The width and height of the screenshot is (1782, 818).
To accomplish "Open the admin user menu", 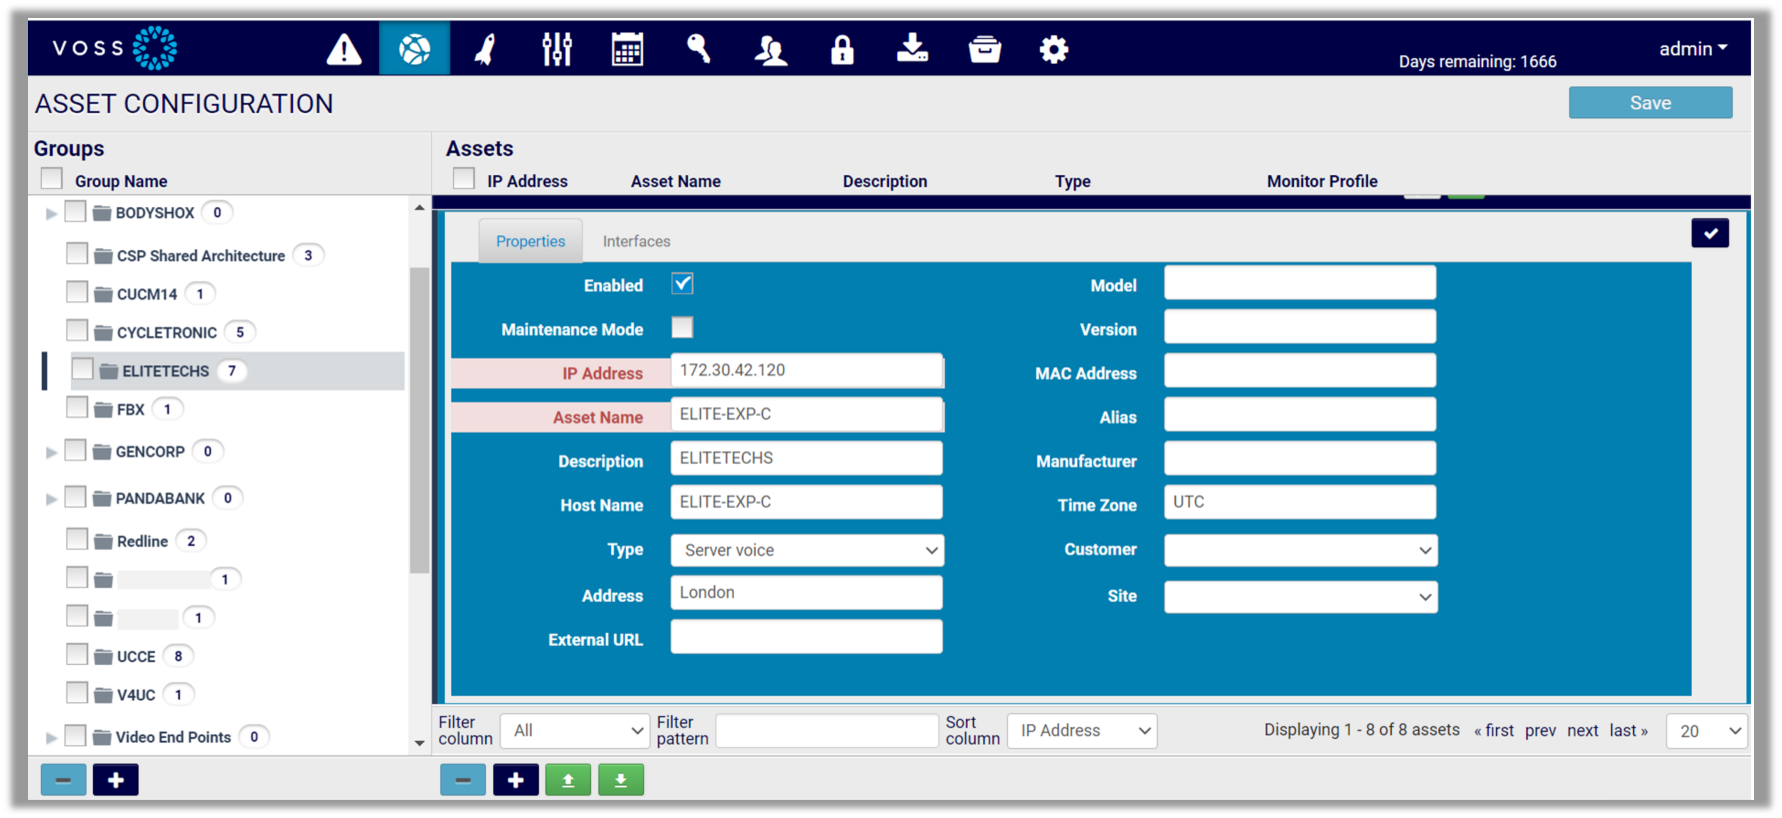I will click(x=1692, y=49).
